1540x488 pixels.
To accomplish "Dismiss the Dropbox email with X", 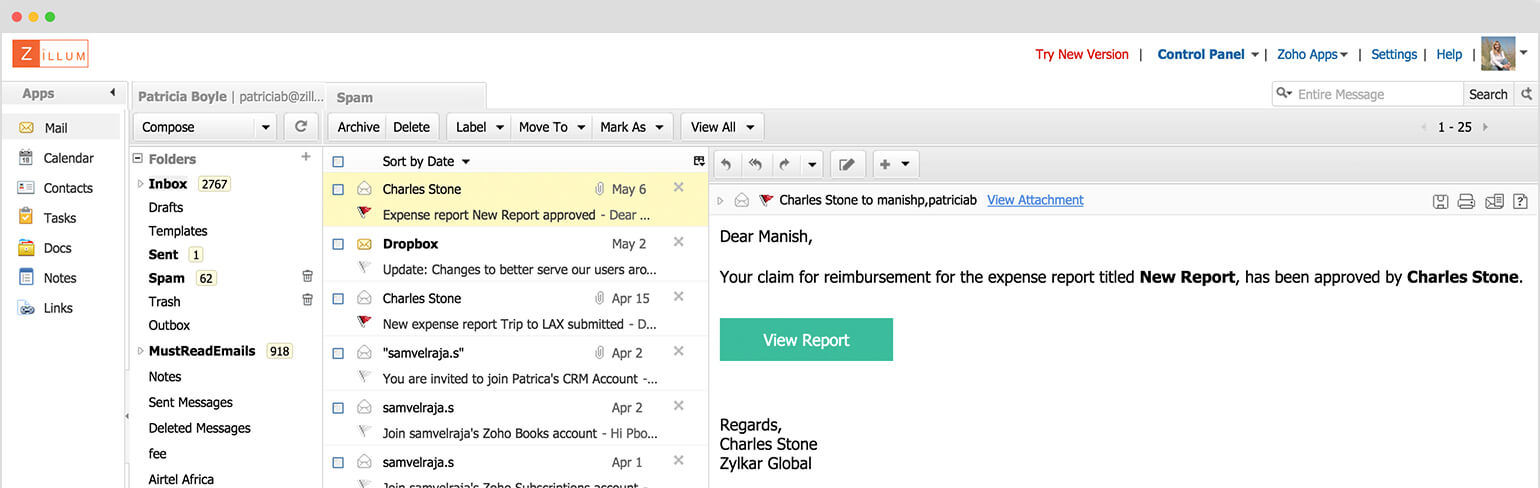I will click(678, 242).
